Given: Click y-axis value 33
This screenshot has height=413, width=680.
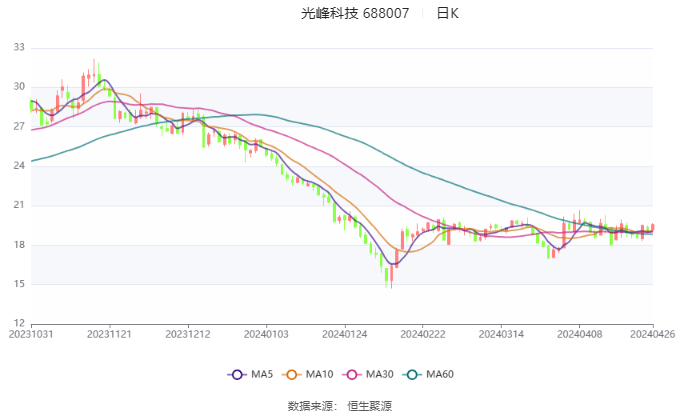Looking at the screenshot, I should tap(19, 47).
